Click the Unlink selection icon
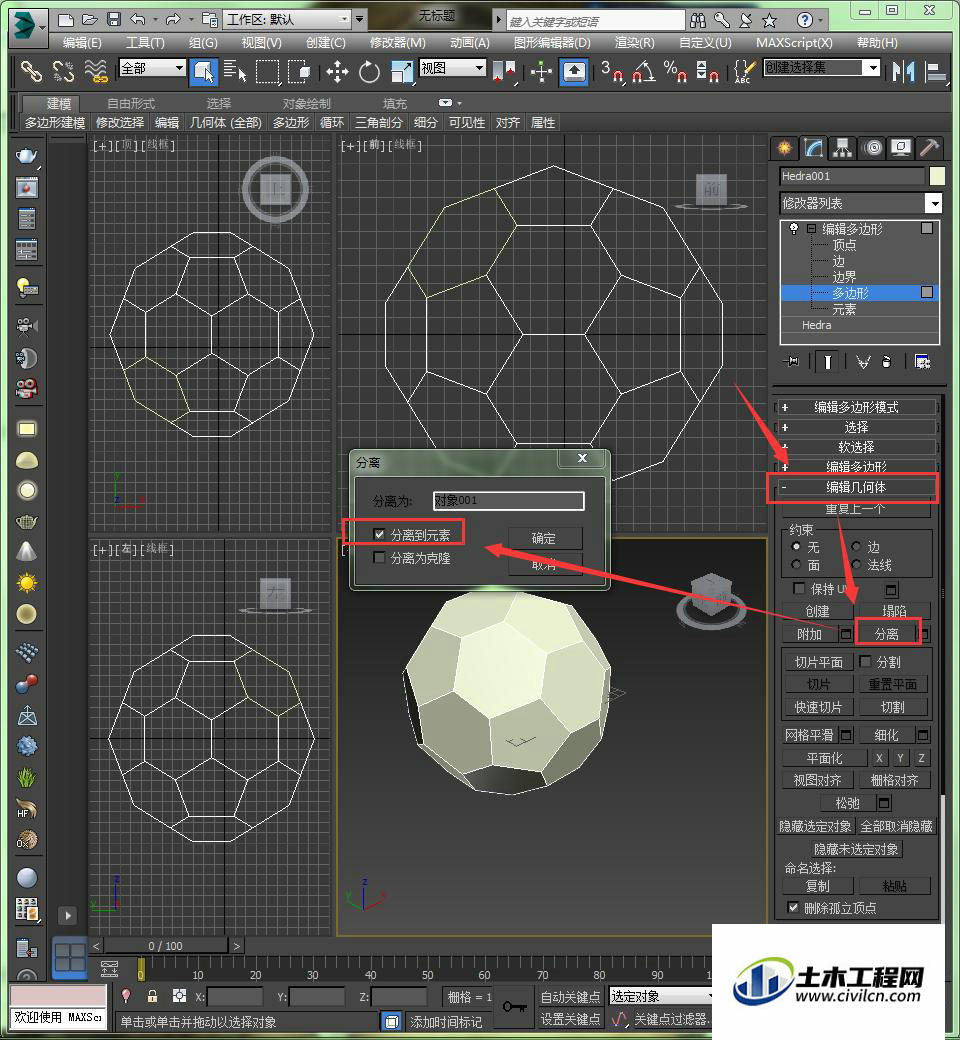 (x=63, y=71)
